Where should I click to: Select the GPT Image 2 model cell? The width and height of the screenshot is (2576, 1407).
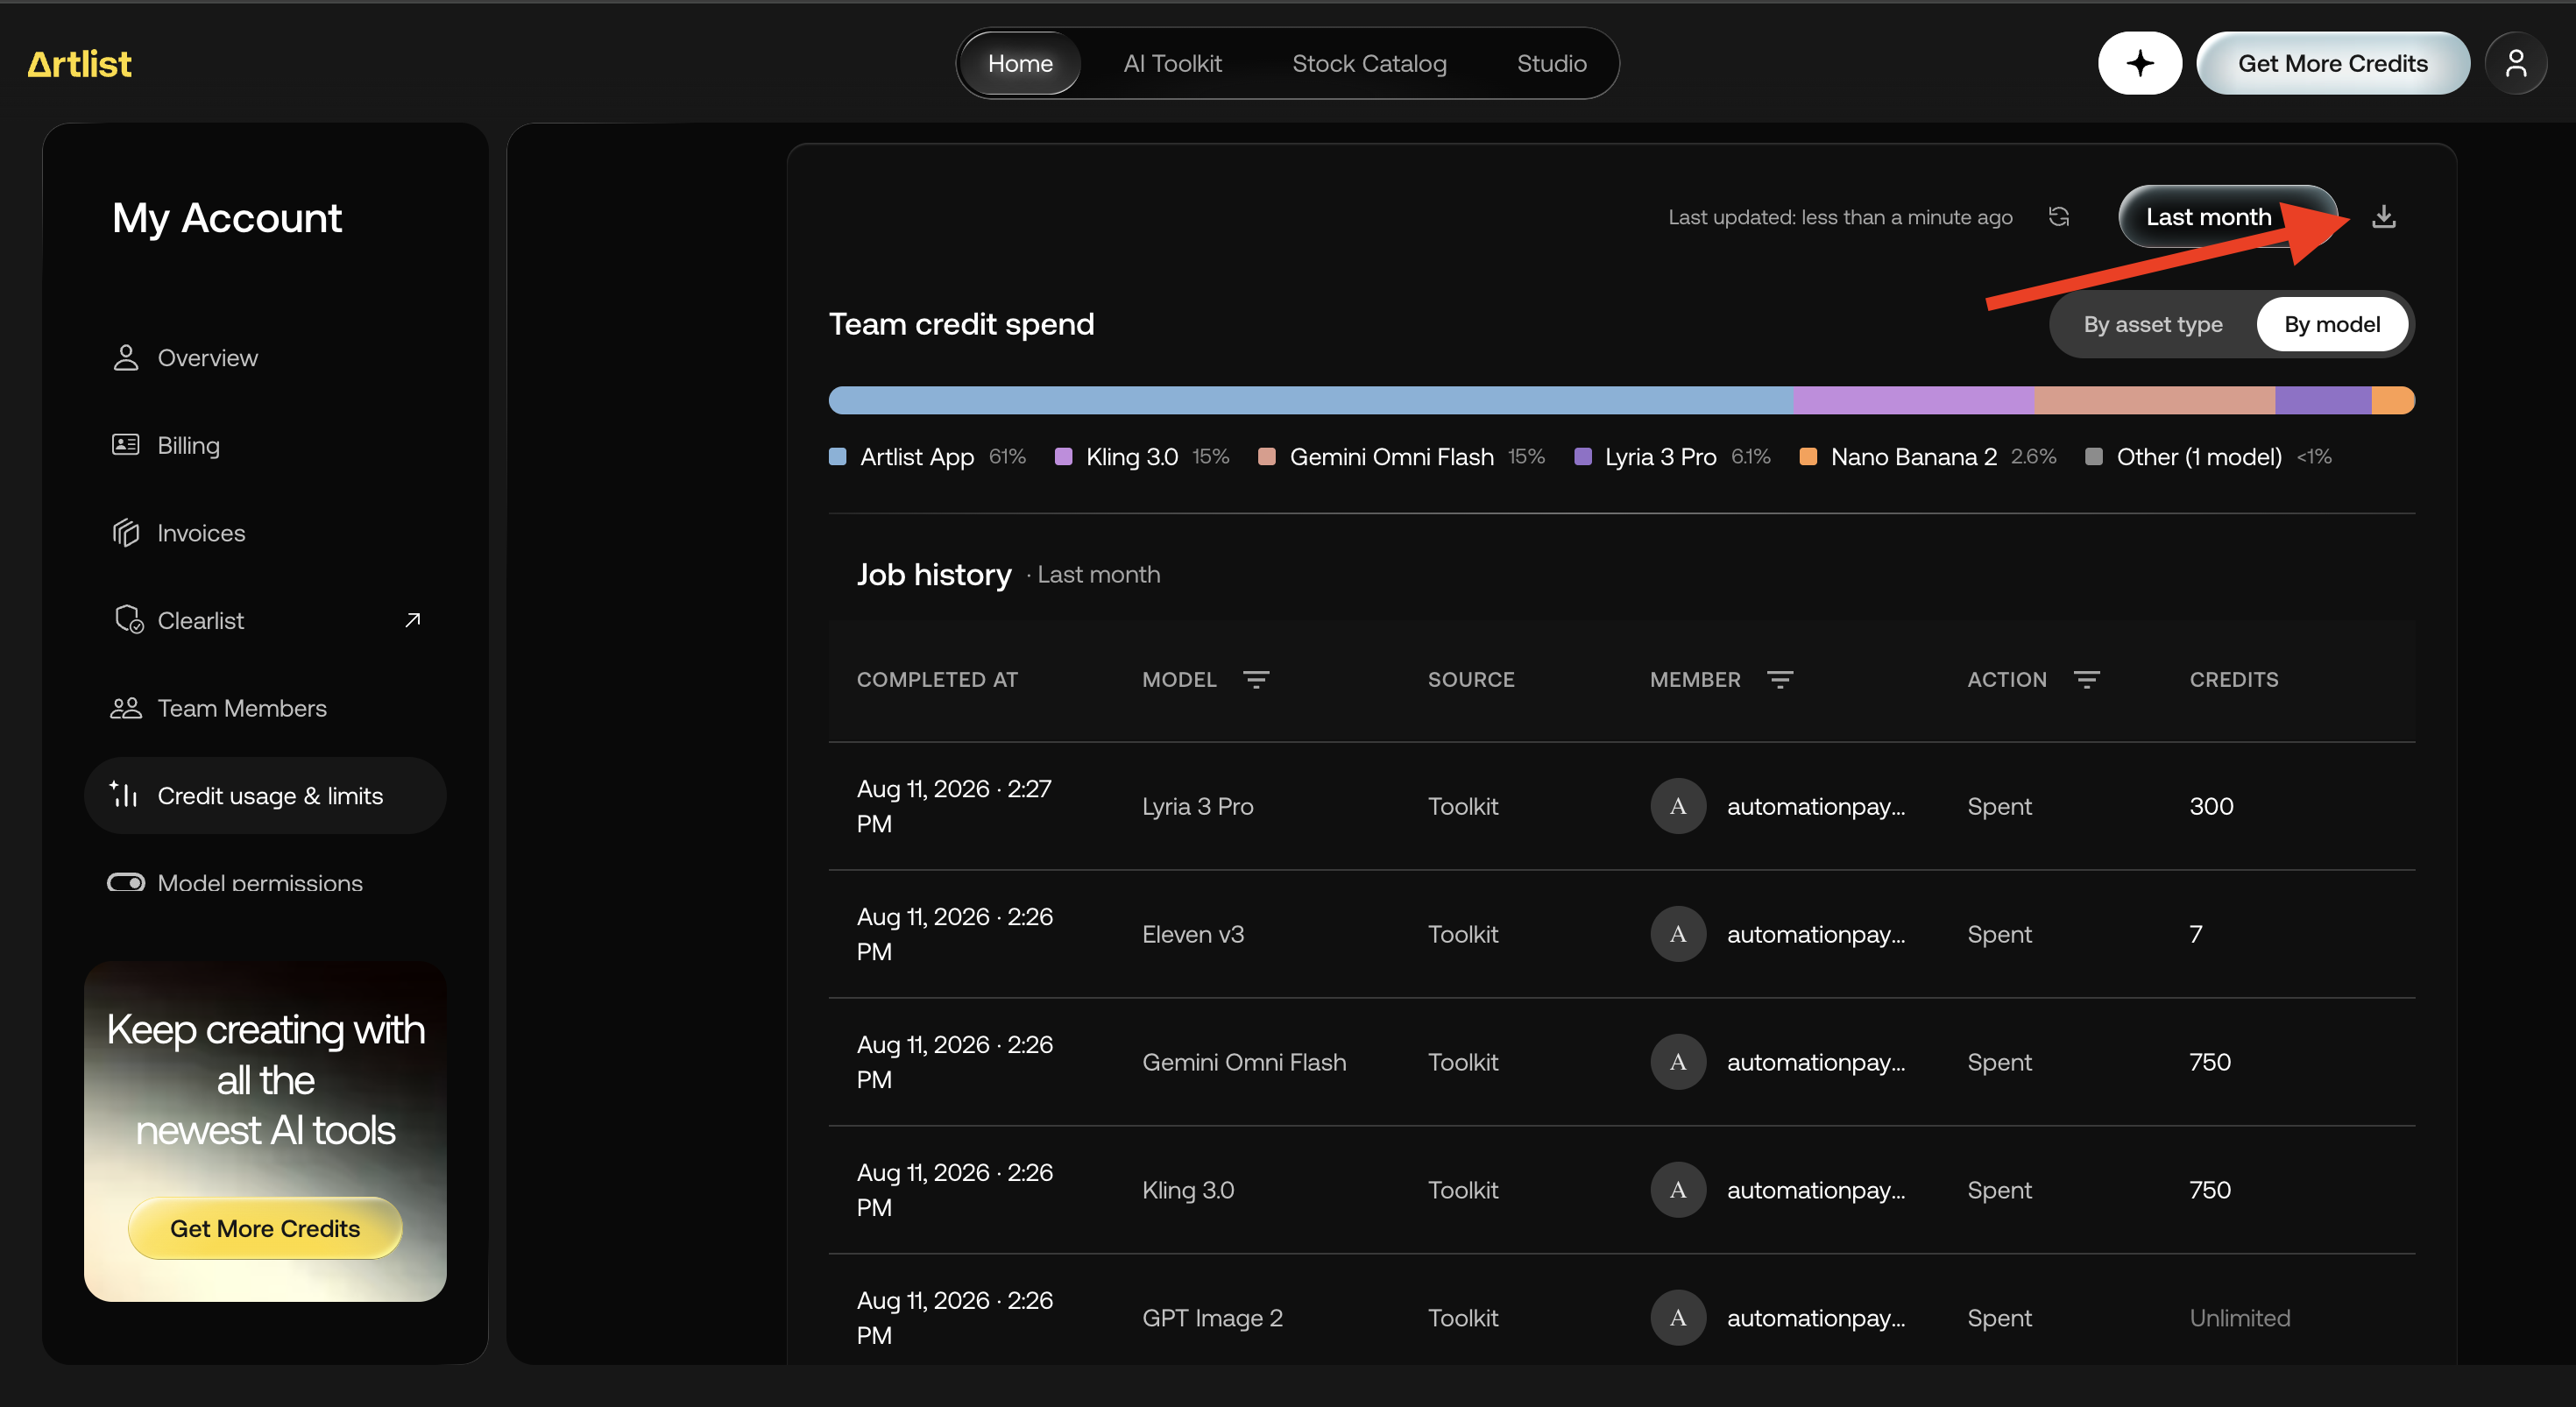1212,1318
